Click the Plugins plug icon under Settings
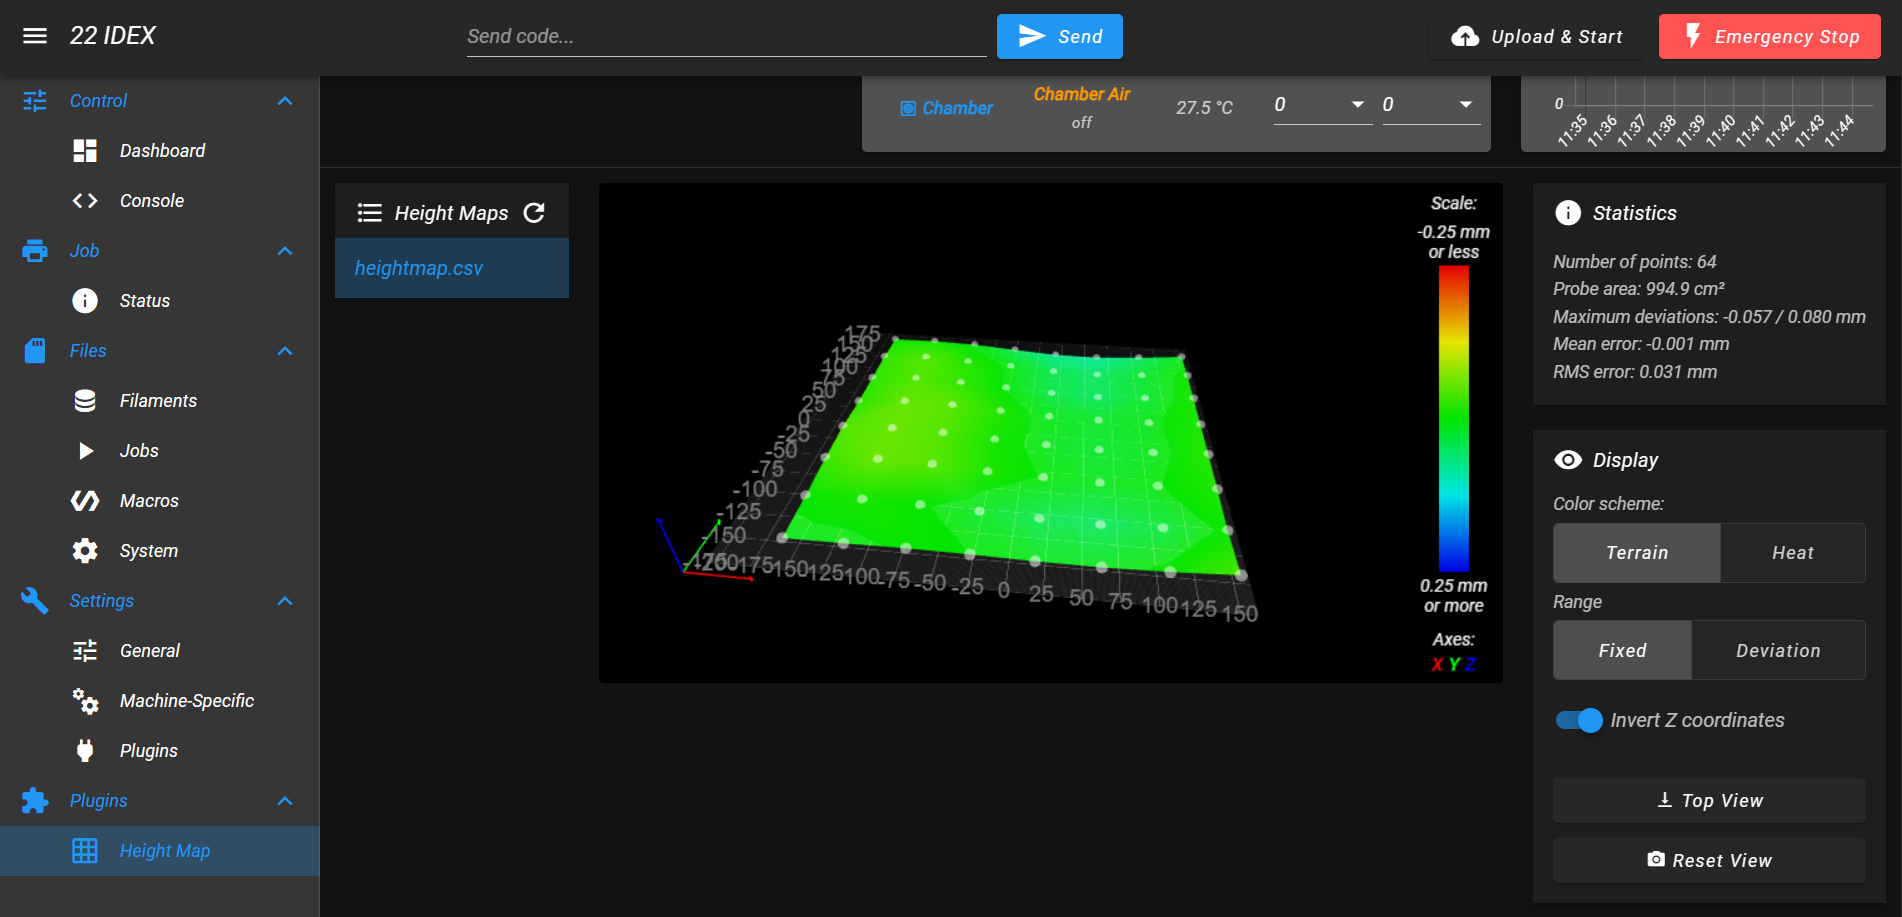 point(85,751)
